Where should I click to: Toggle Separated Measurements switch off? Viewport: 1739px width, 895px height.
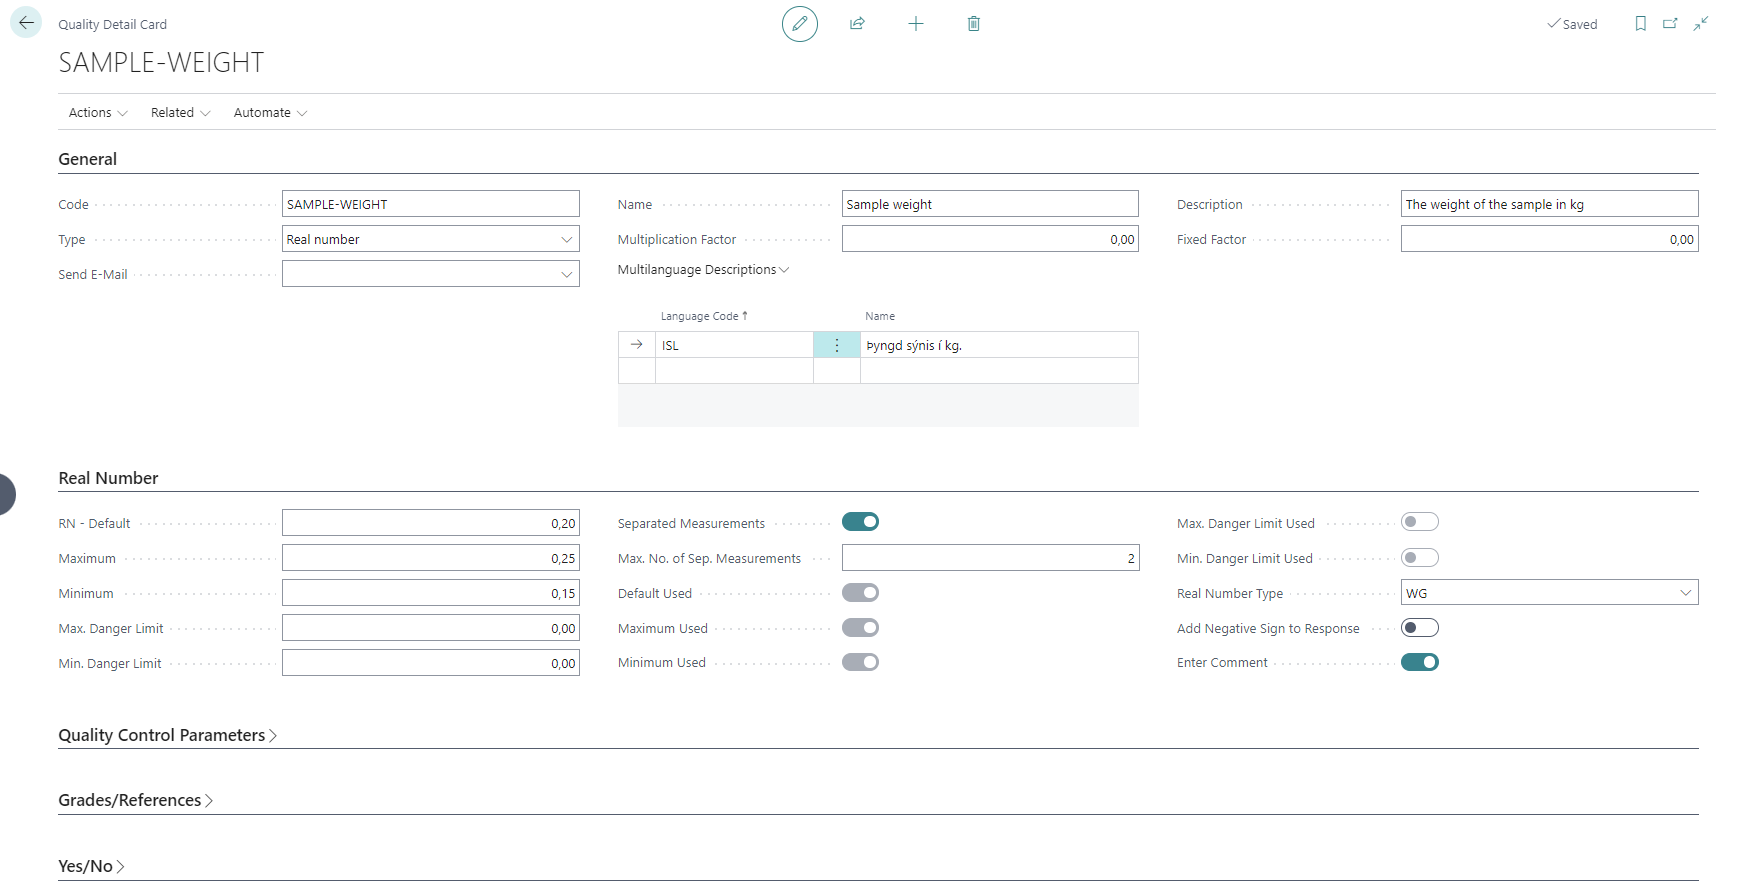860,522
